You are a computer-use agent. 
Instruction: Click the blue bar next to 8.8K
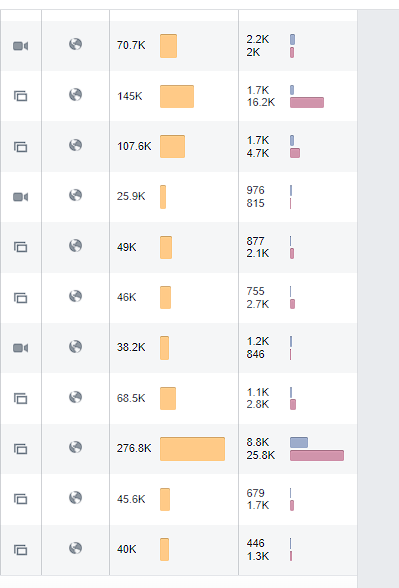click(x=299, y=442)
